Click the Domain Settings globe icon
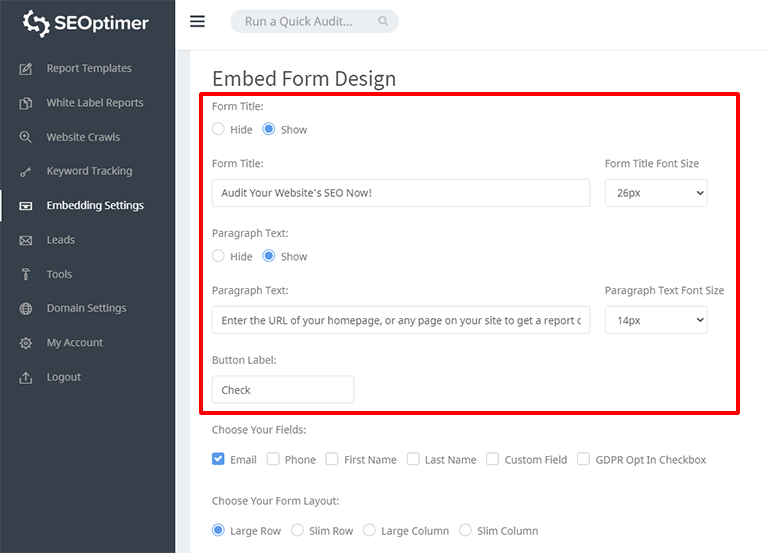Viewport: 770px width, 553px height. pos(26,308)
